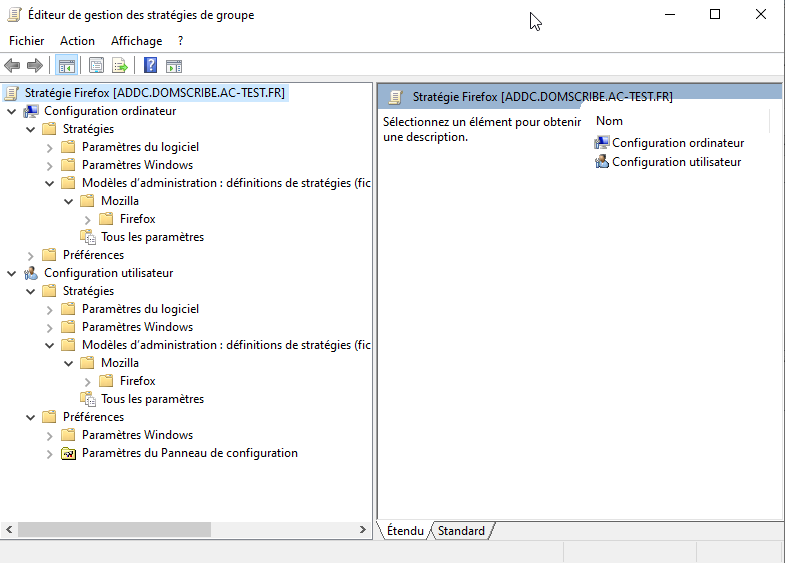Image resolution: width=785 pixels, height=563 pixels.
Task: Click the Configuration utilisateur user icon in the tree
Action: coord(31,273)
